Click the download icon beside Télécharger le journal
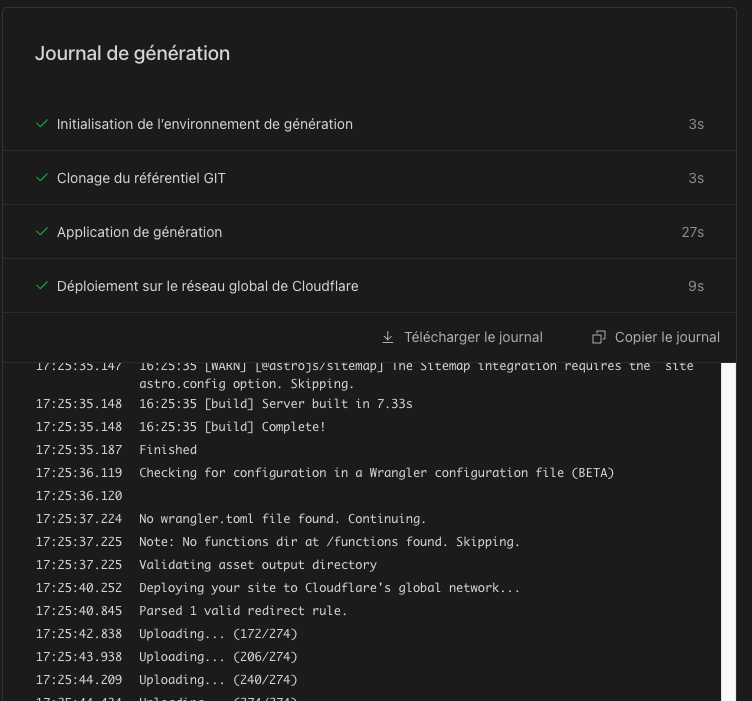Screen dimensions: 752x701 pos(388,337)
